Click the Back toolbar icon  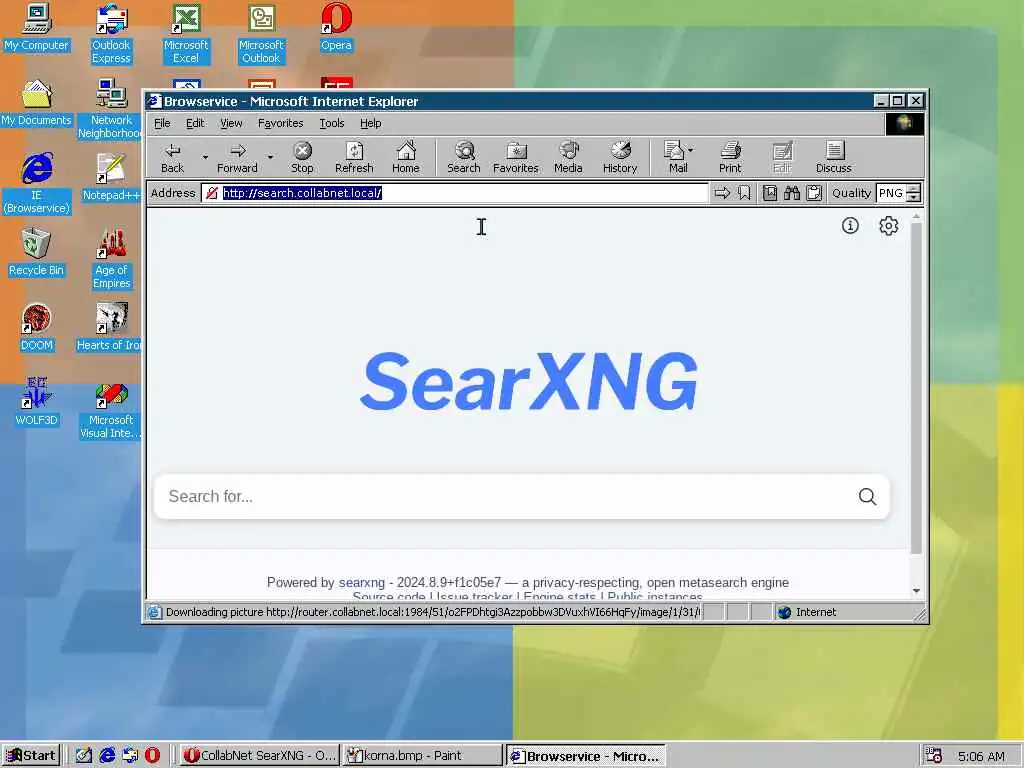coord(172,158)
